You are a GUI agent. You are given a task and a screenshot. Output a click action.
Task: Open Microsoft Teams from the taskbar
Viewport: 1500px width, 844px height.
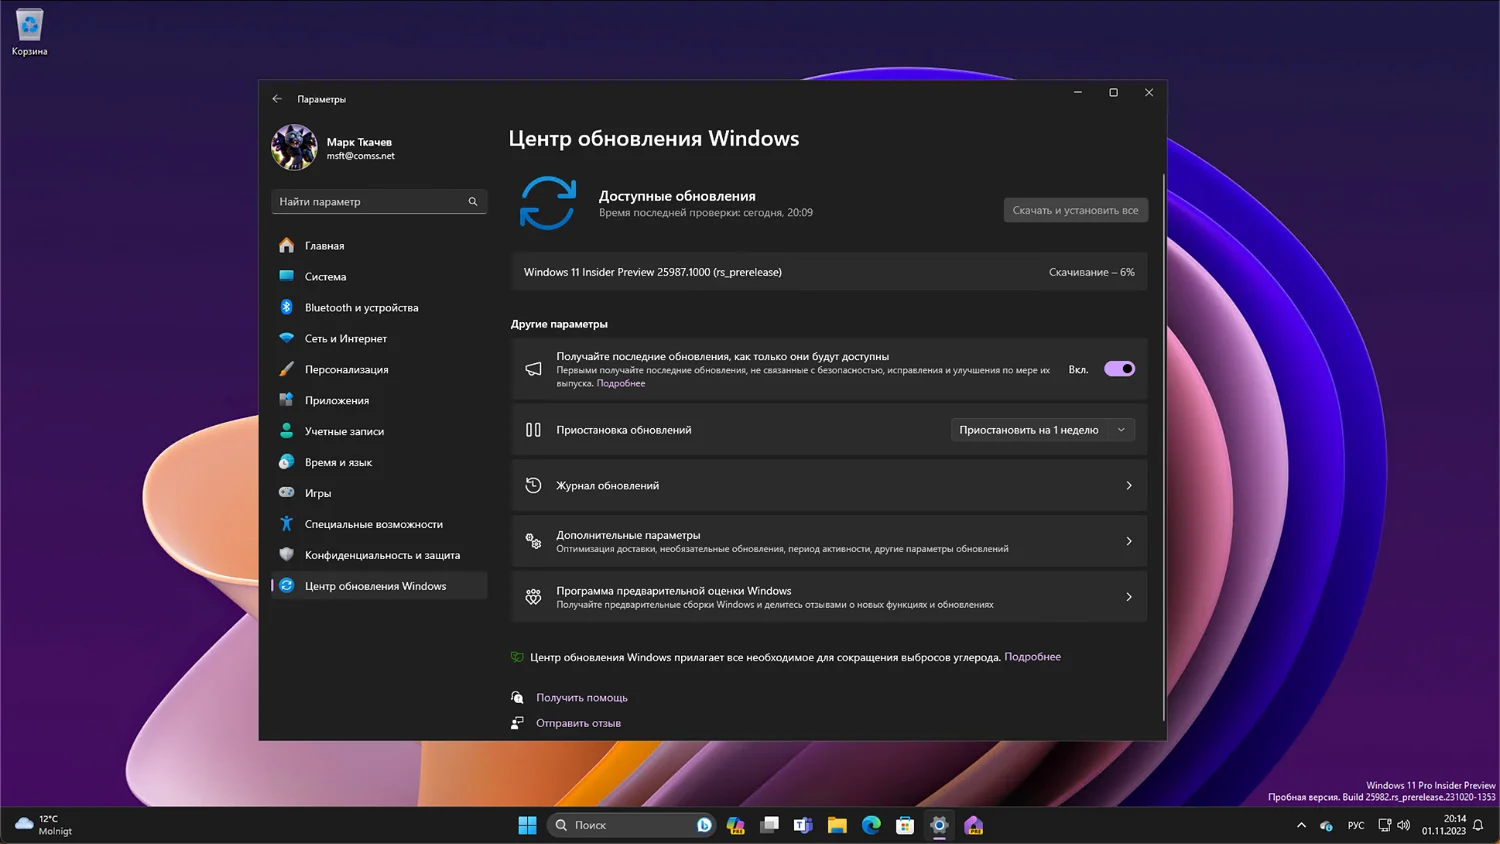click(x=803, y=825)
